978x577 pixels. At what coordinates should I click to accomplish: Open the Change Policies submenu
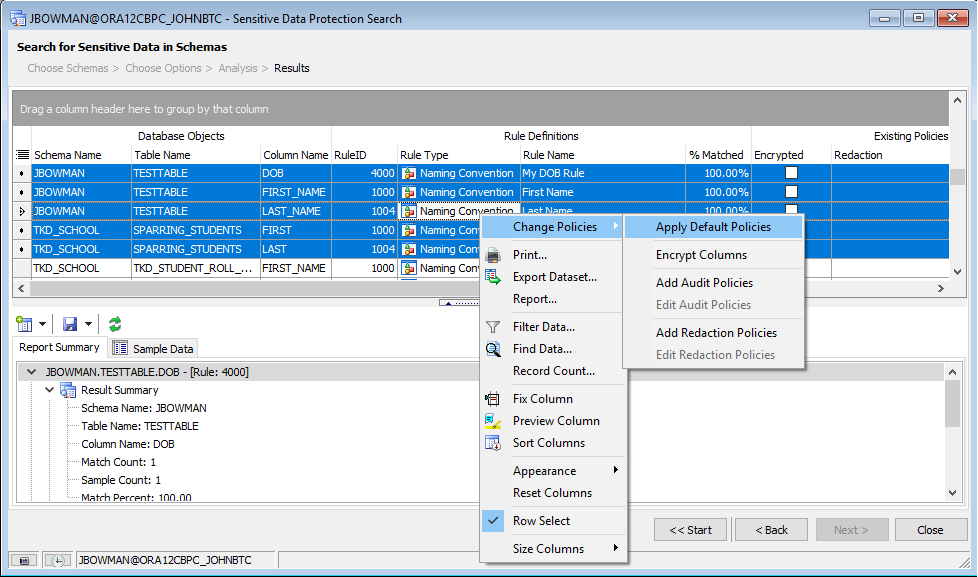point(553,227)
